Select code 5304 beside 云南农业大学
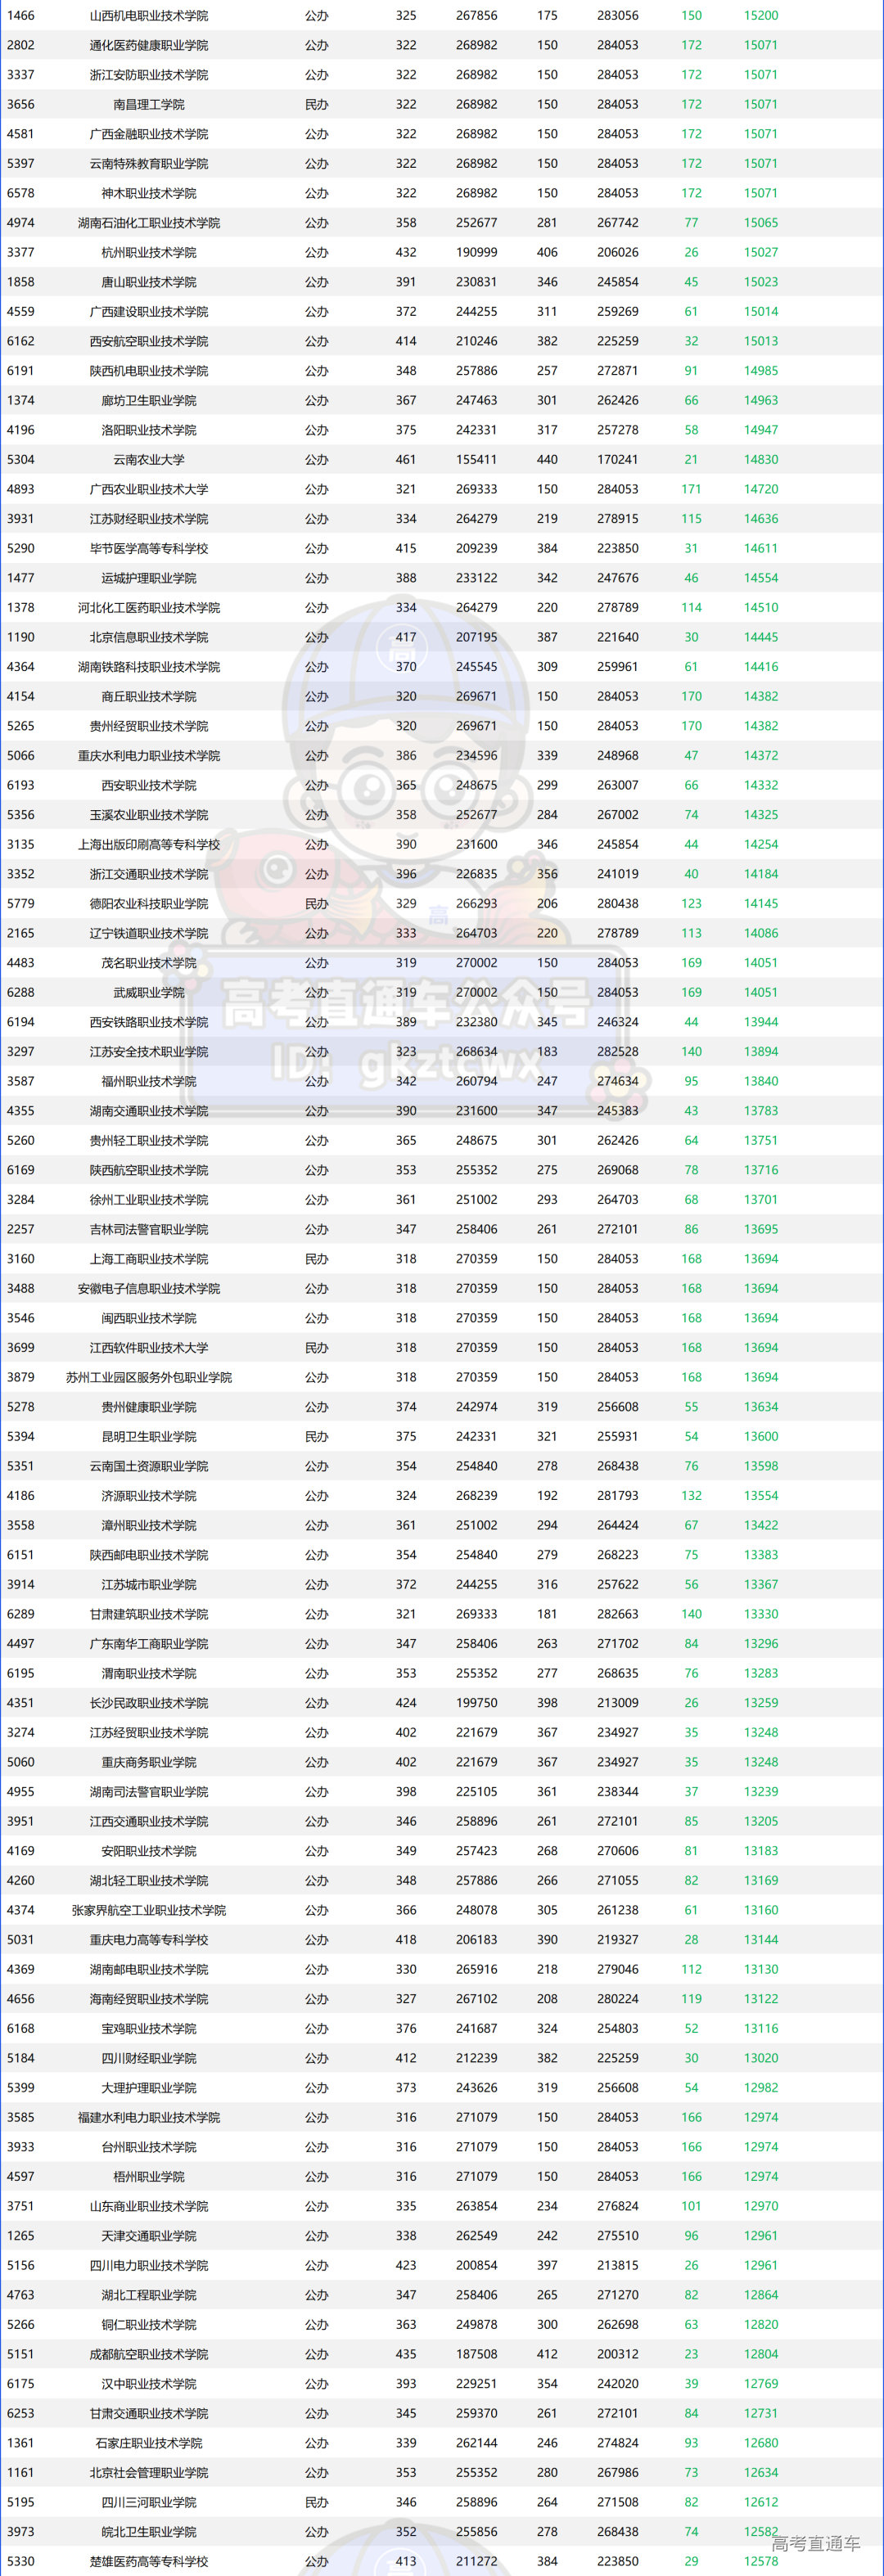The width and height of the screenshot is (884, 2576). click(21, 460)
